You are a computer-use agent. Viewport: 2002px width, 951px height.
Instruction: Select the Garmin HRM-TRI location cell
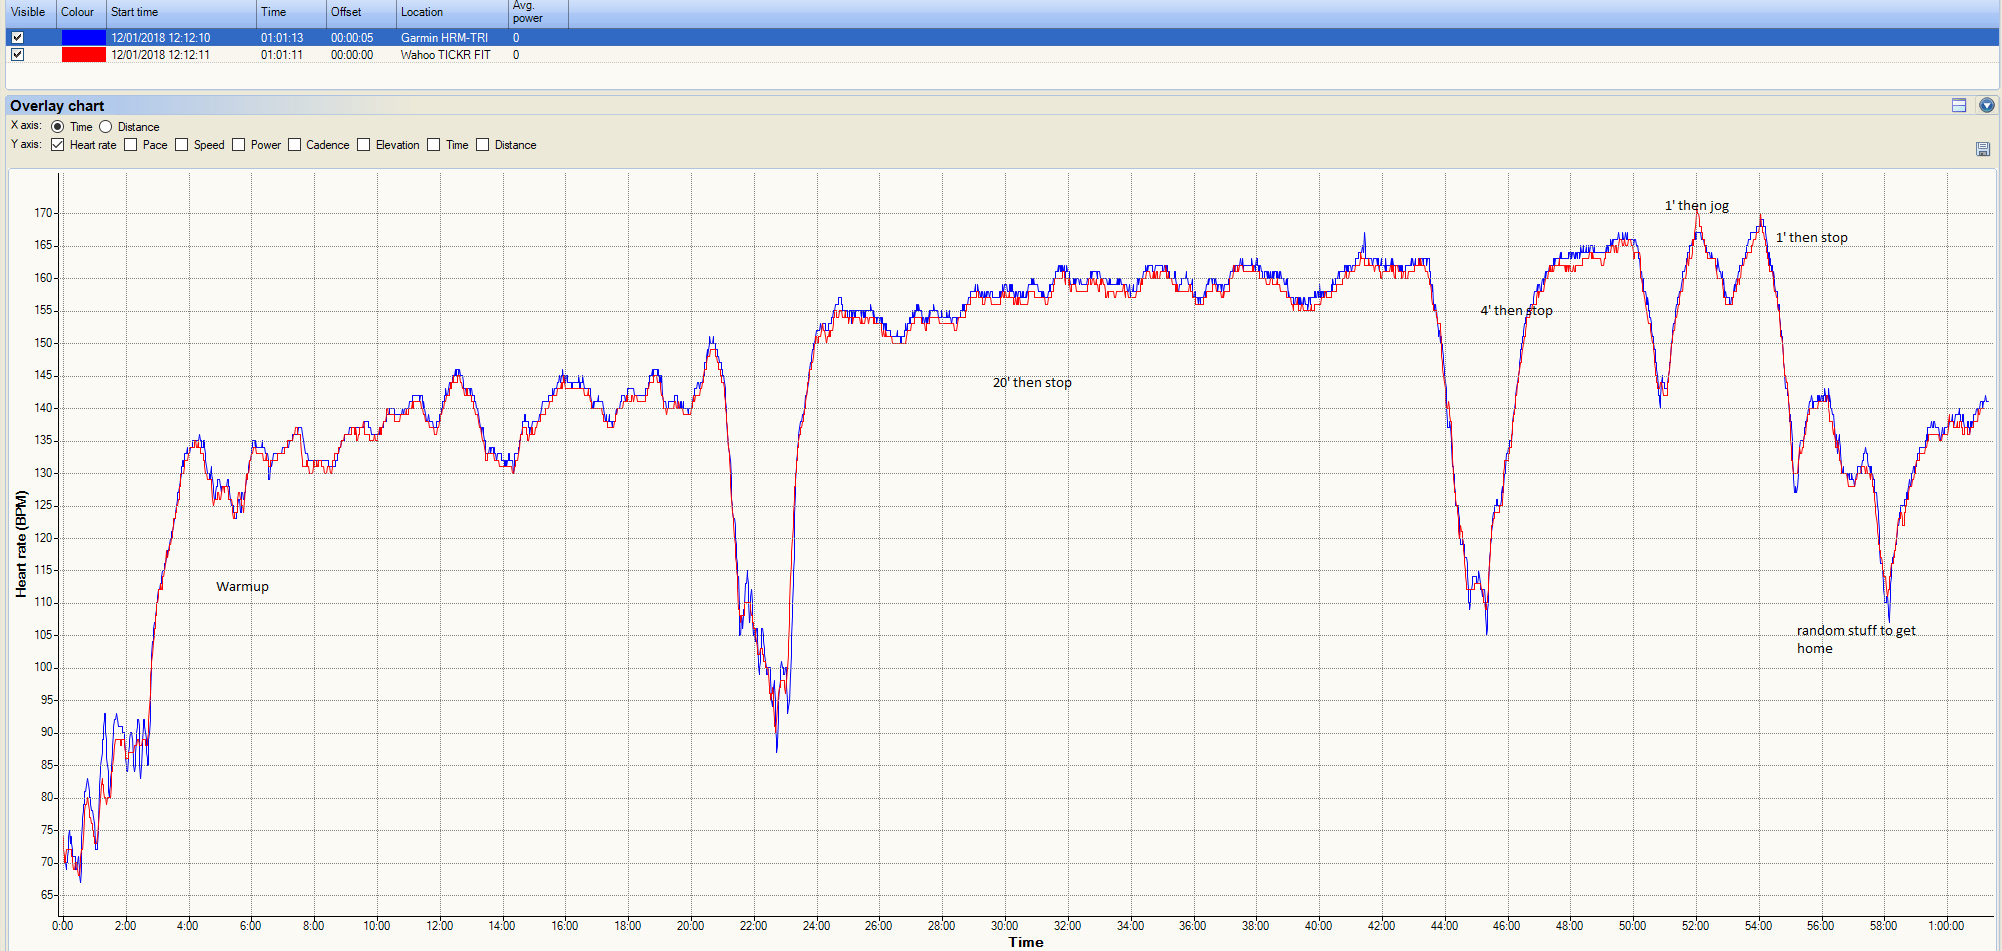[x=445, y=38]
